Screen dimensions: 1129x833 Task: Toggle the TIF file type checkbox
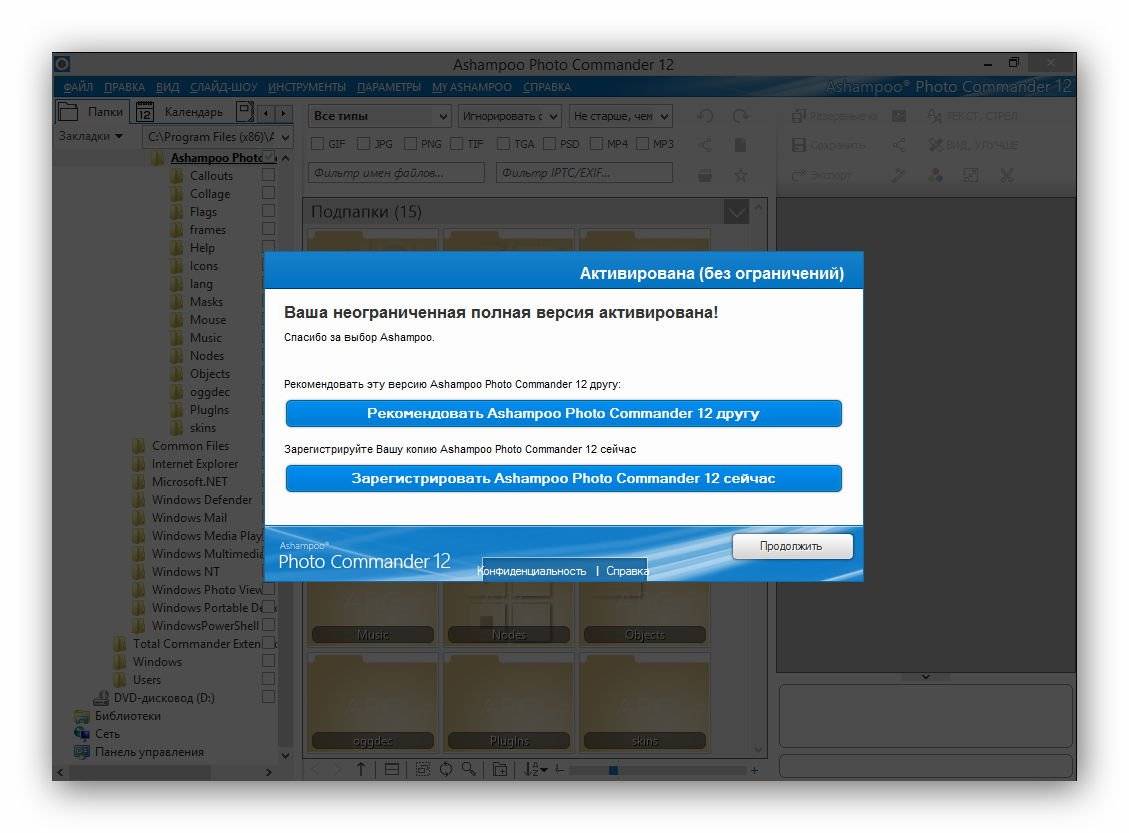456,144
